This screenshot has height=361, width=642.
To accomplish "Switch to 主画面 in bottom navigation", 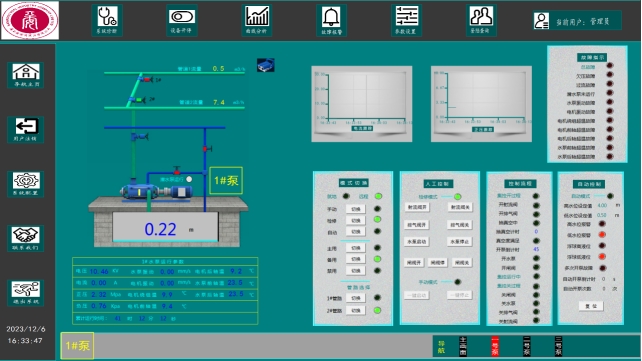I will pyautogui.click(x=463, y=346).
